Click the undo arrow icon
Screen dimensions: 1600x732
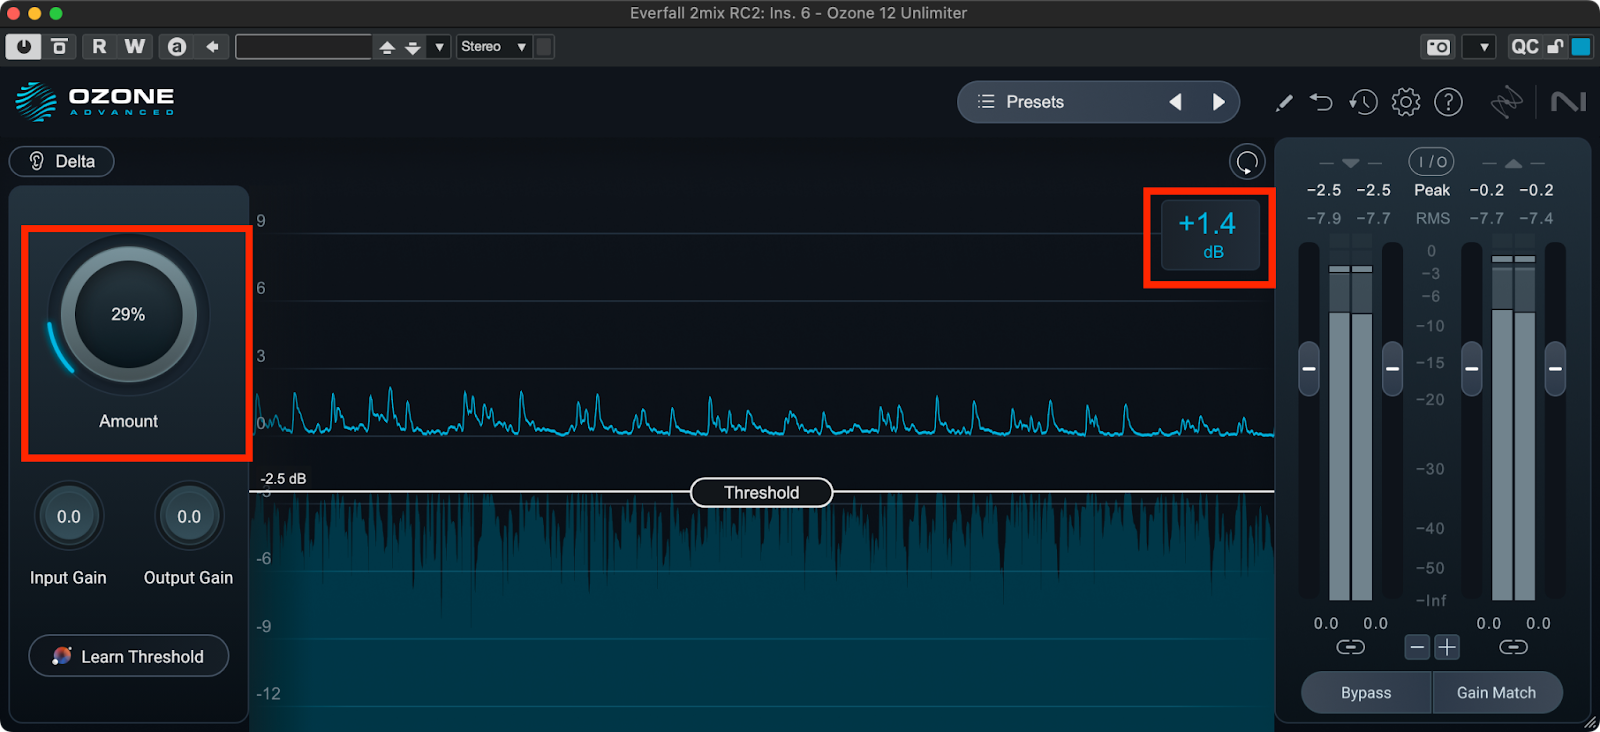[1321, 102]
